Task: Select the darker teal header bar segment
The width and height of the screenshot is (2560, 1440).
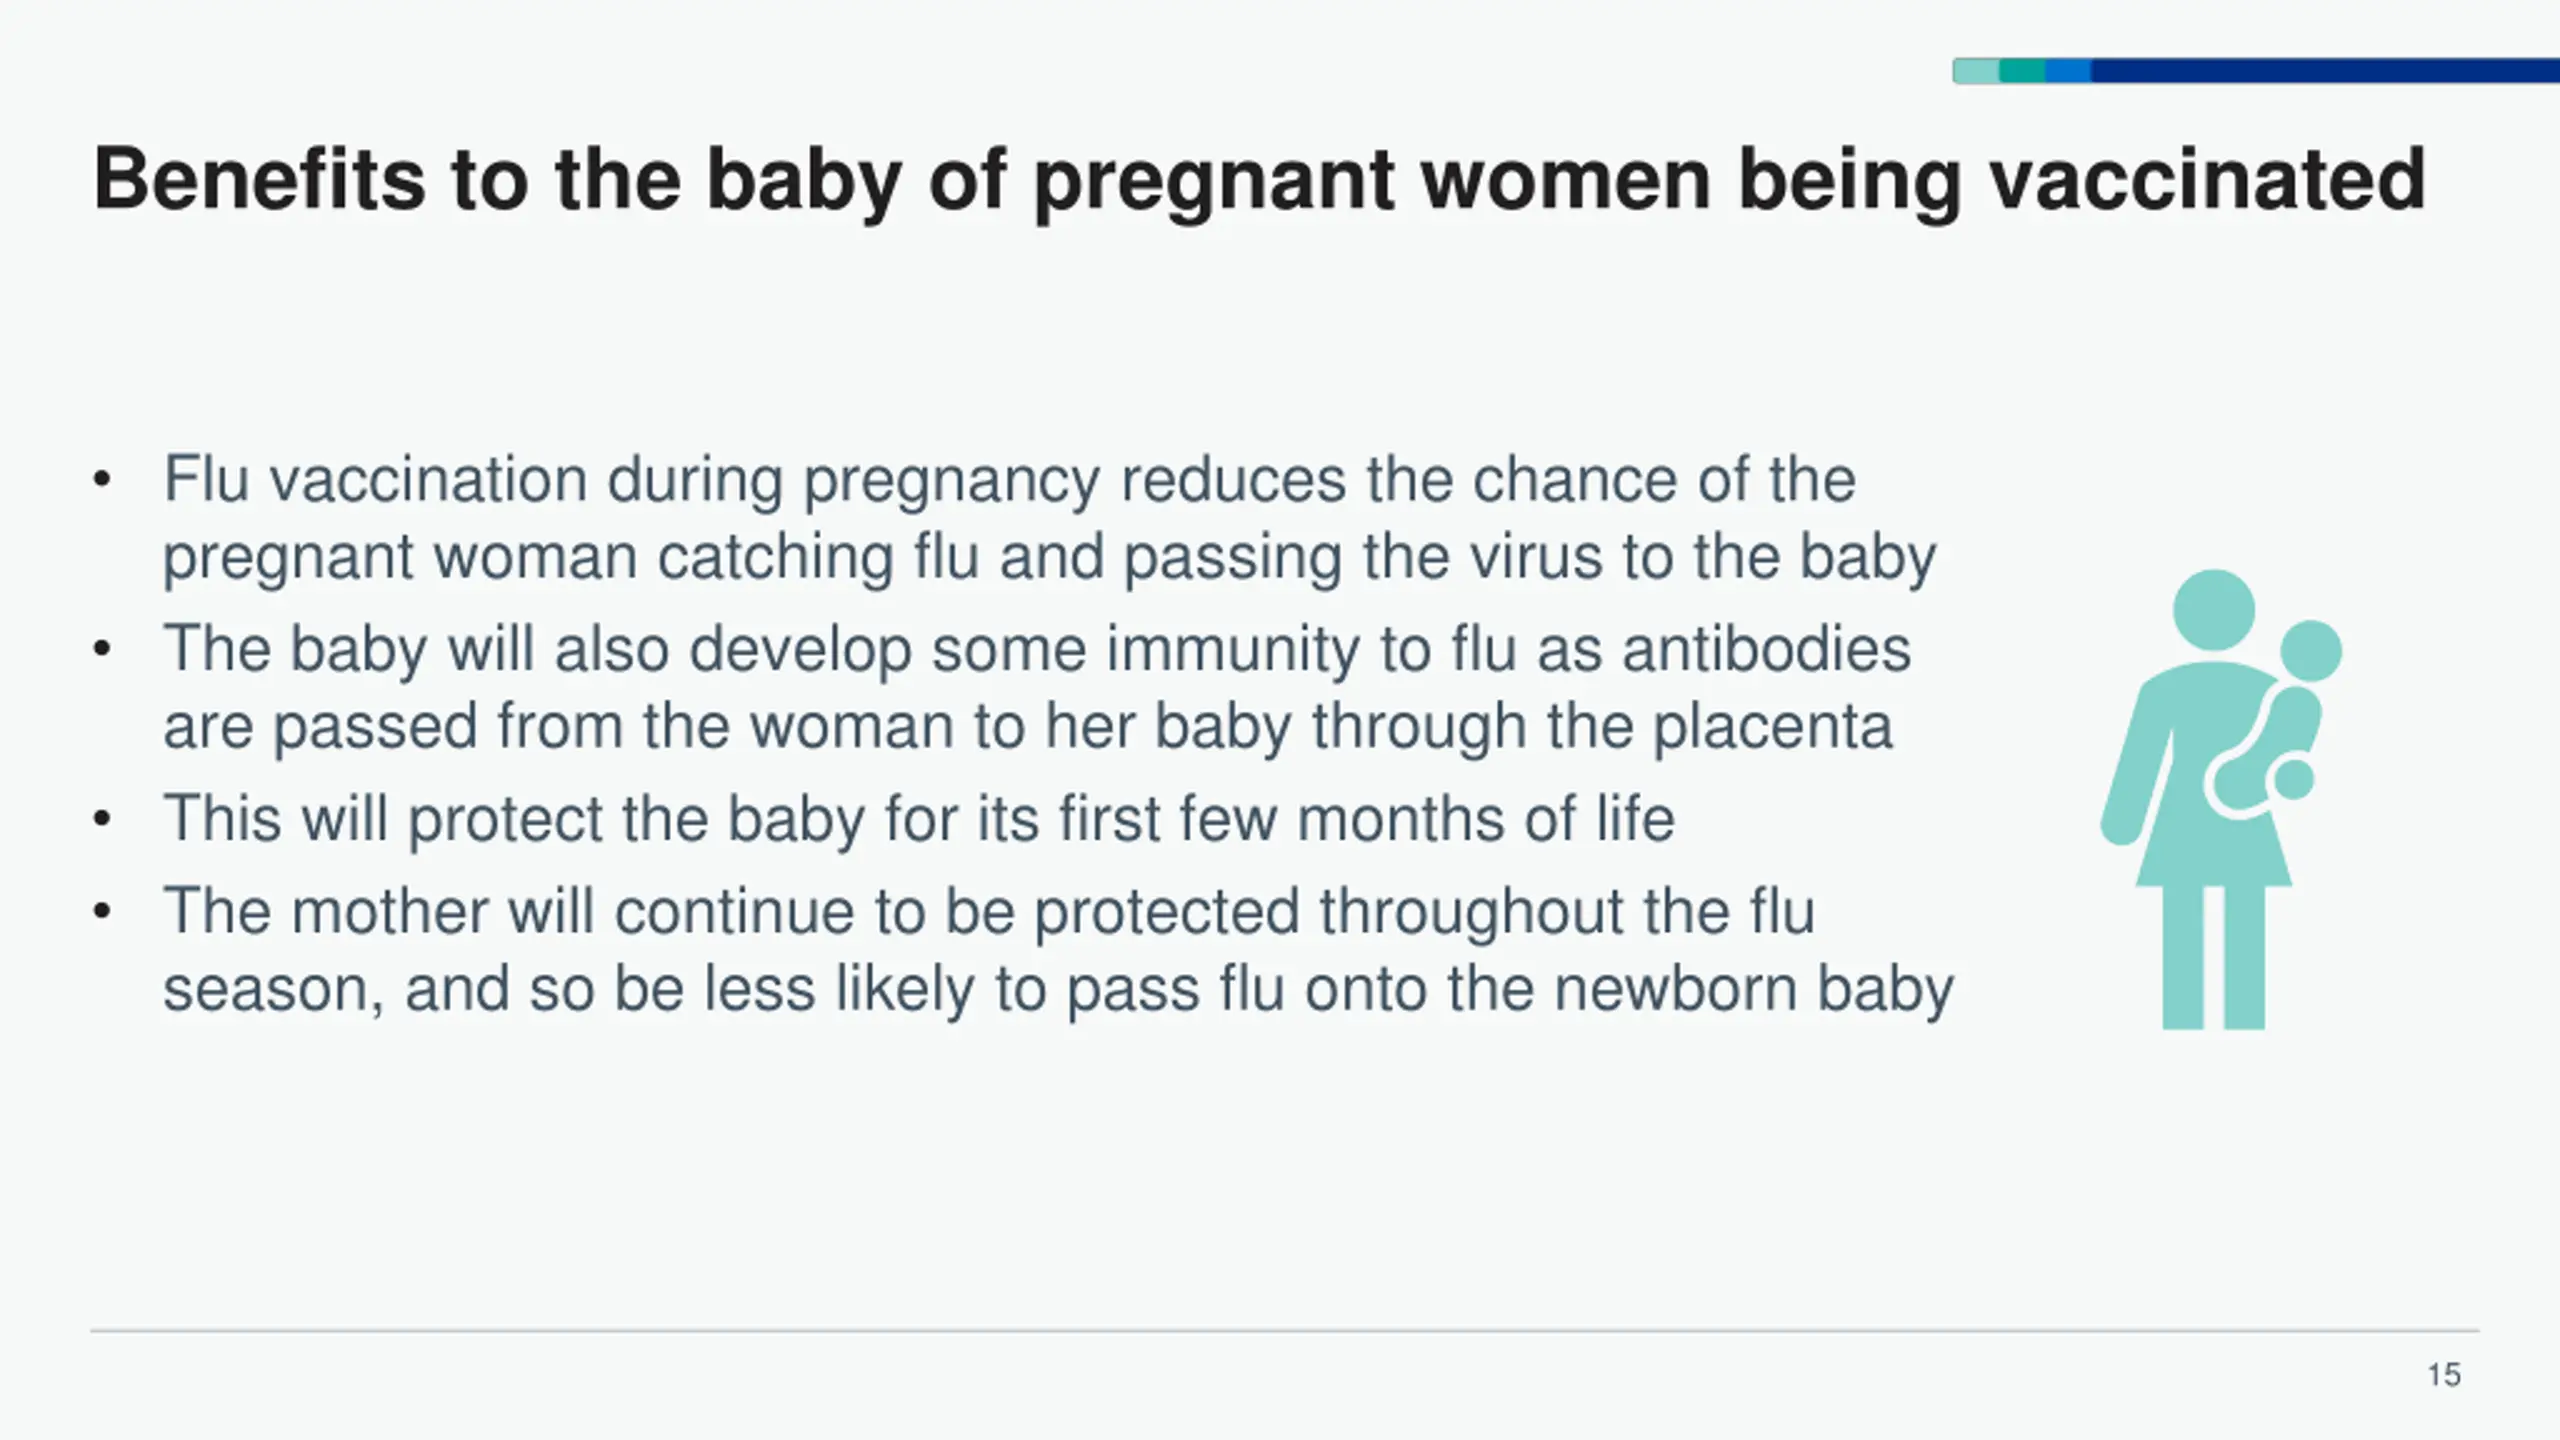Action: 2022,71
